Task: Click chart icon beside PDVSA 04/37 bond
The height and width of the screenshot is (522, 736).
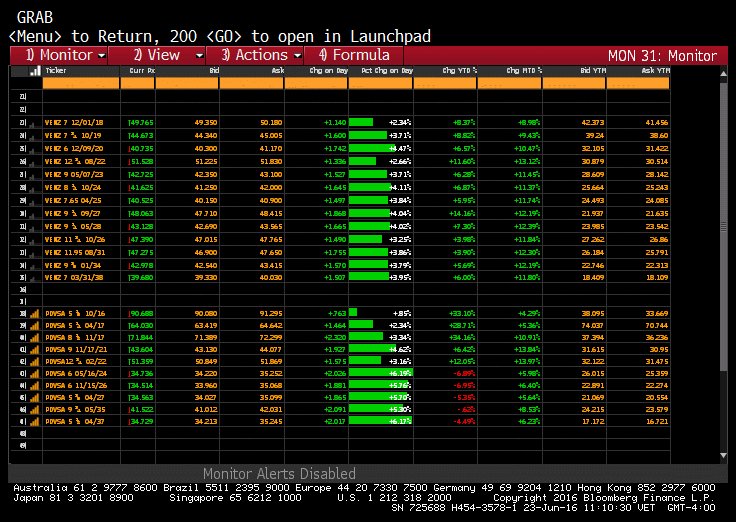Action: (x=35, y=422)
